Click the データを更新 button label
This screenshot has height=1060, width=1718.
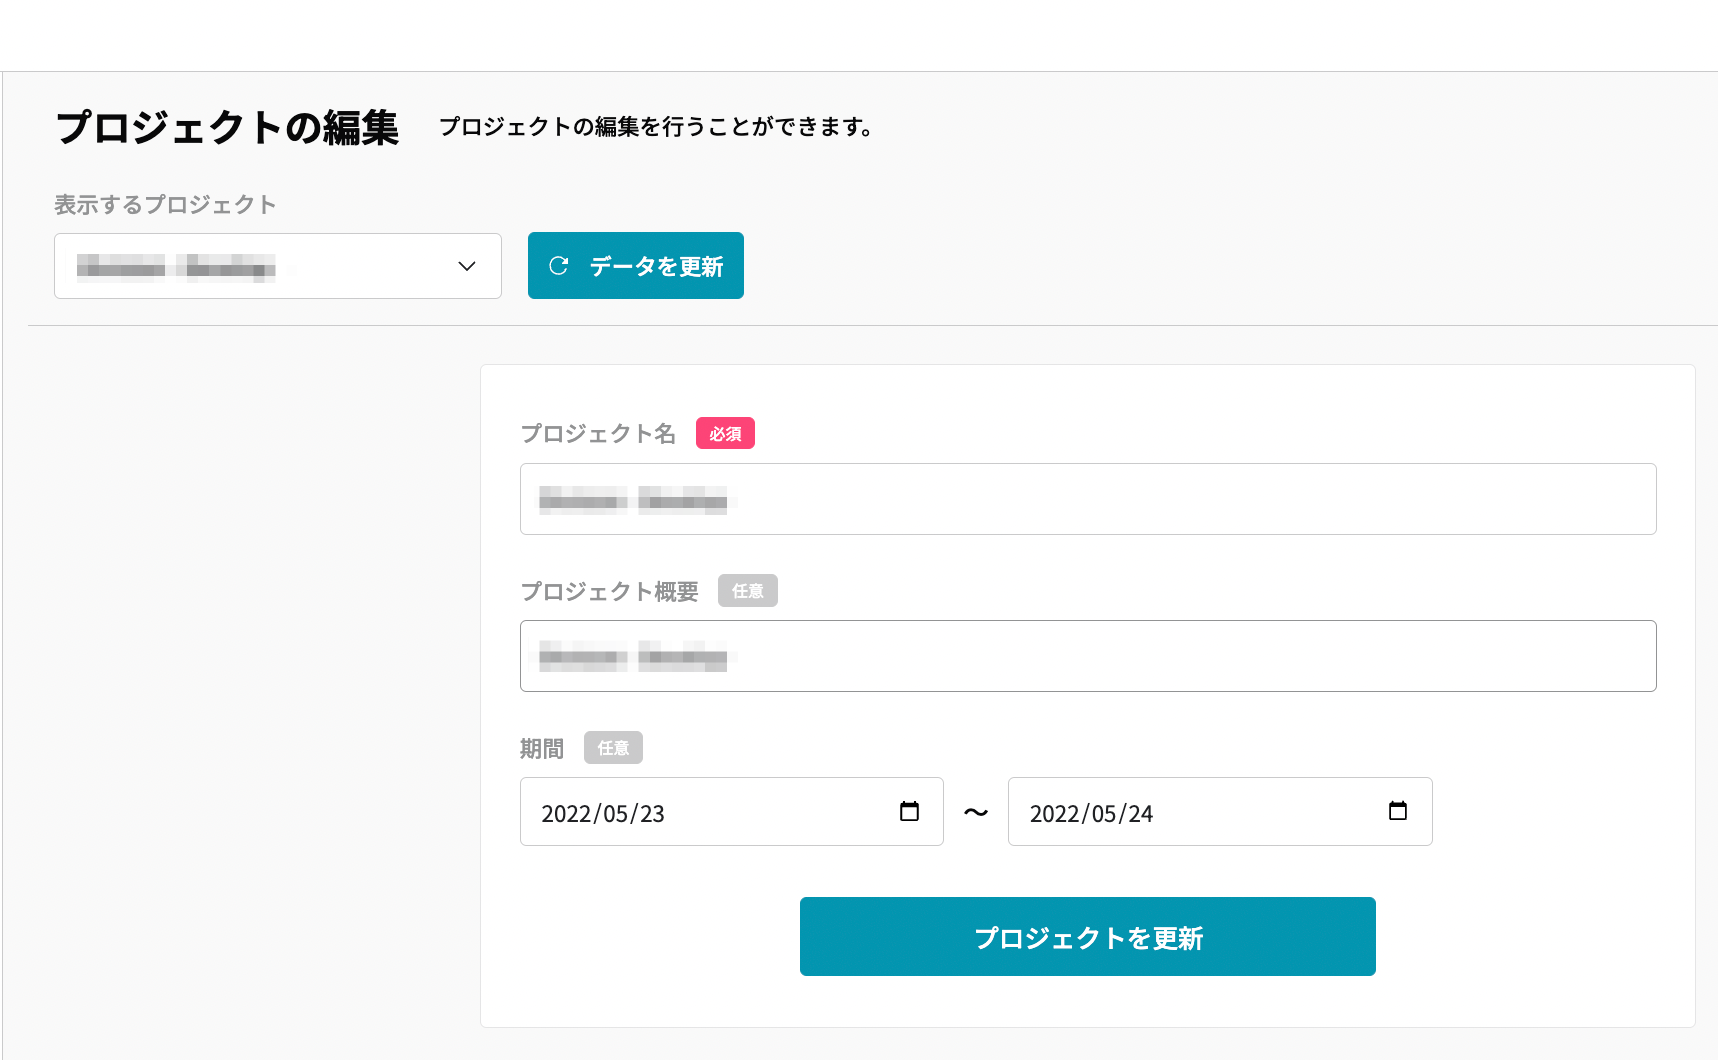point(656,266)
